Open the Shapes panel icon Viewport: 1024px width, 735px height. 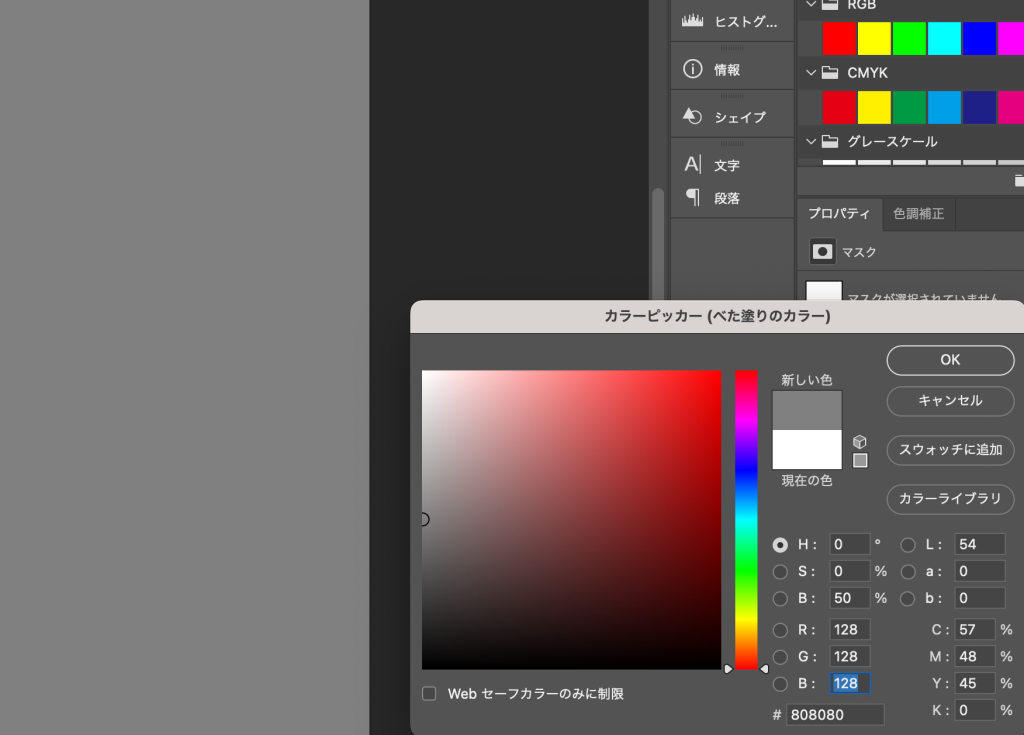click(692, 117)
